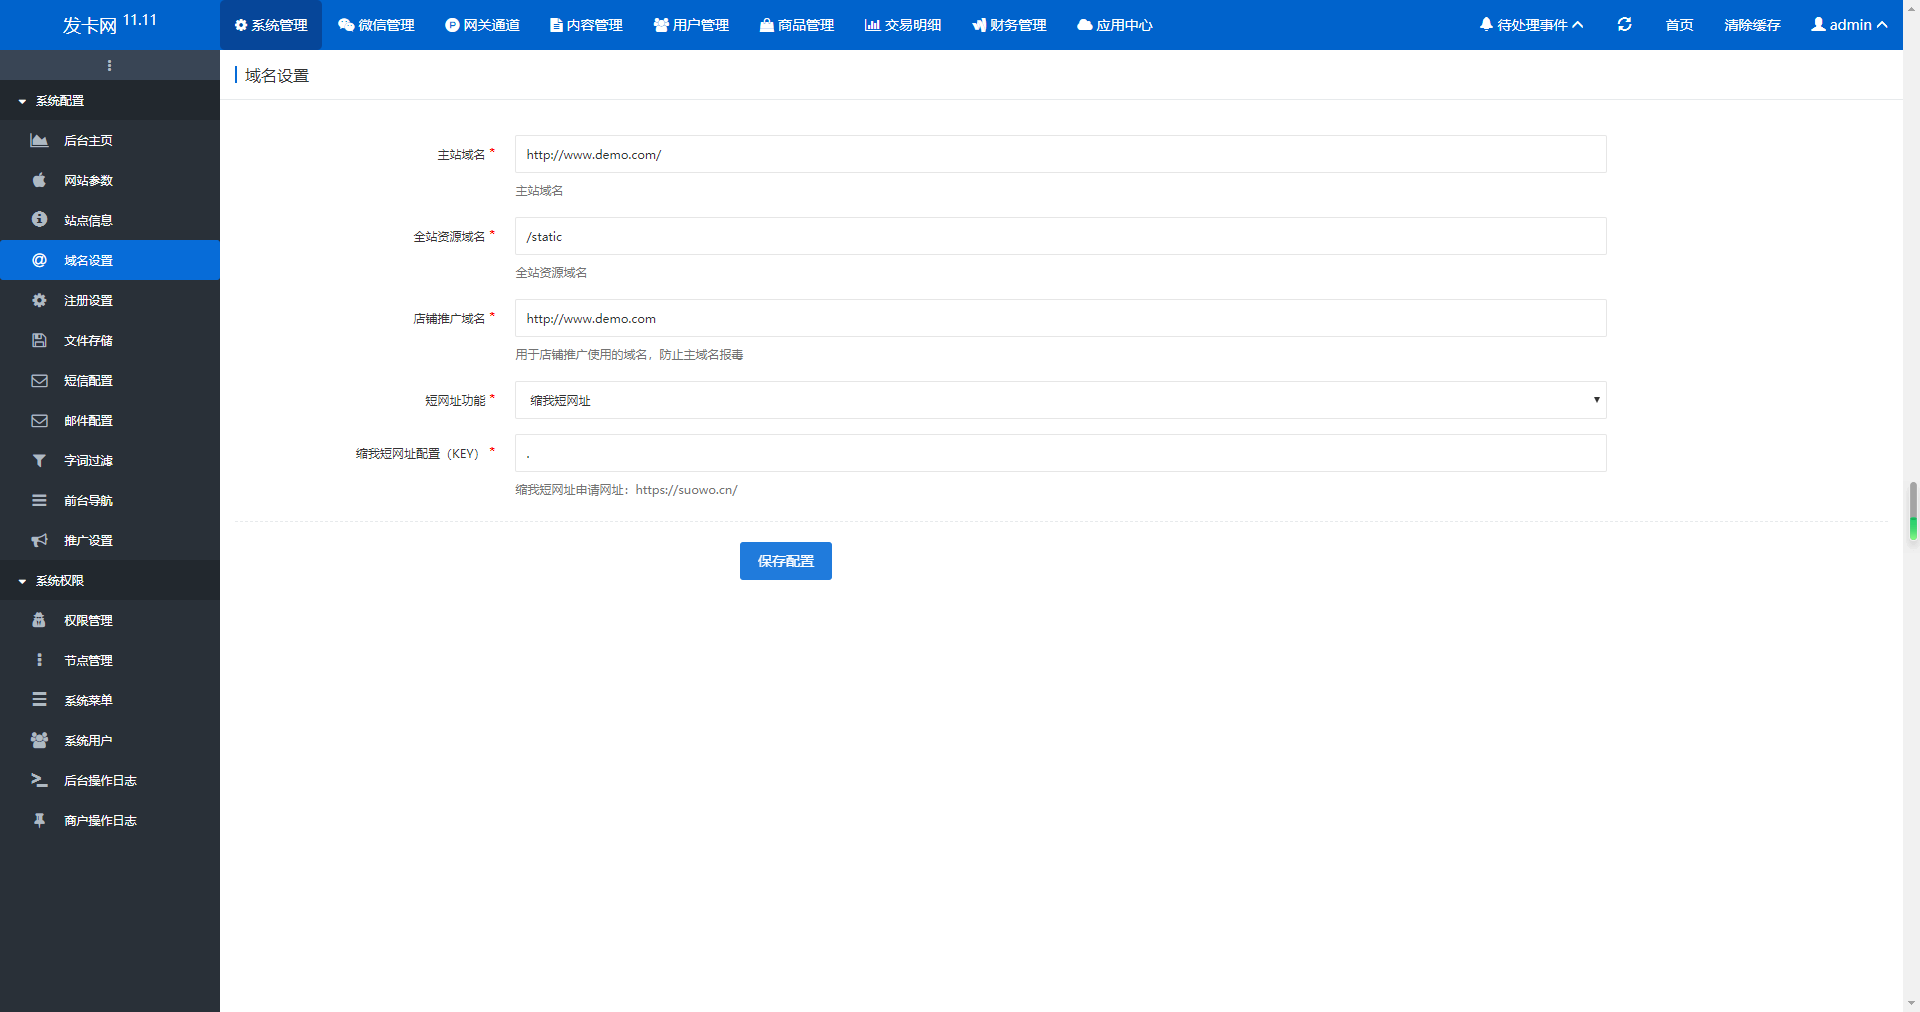
Task: Click the 后台主页 chart icon in sidebar
Action: (39, 140)
